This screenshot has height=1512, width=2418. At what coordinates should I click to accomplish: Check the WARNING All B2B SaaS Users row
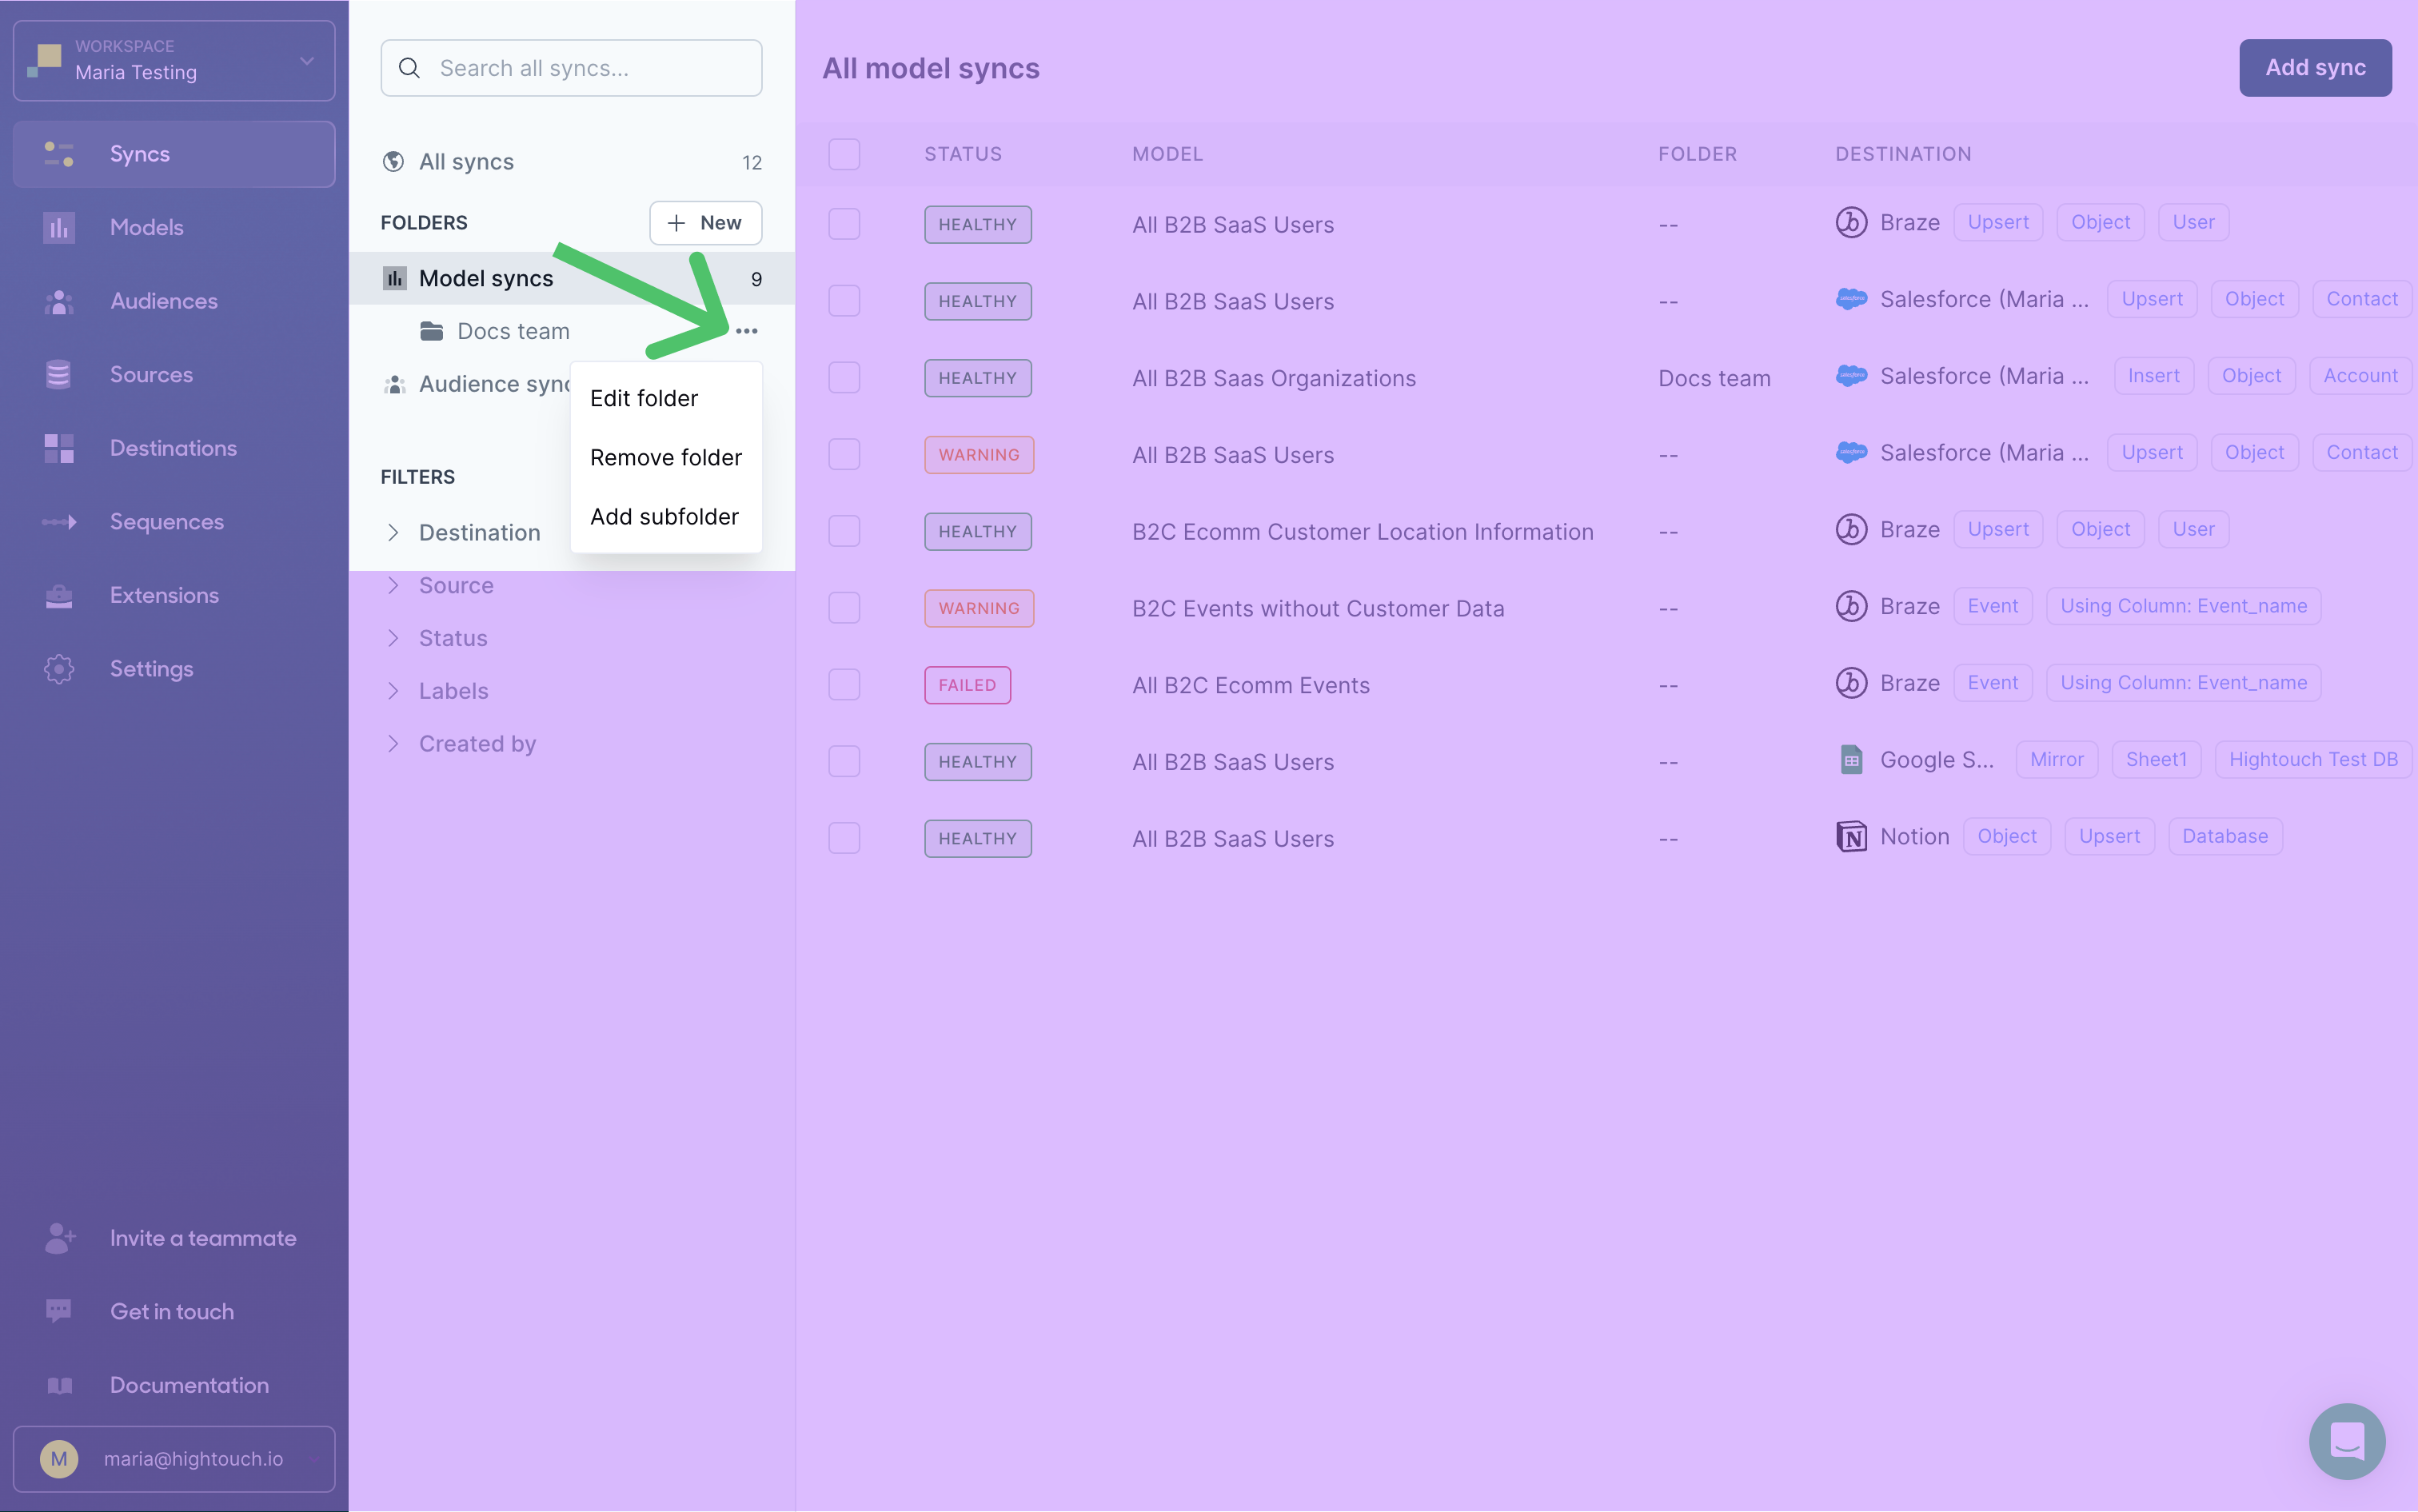[844, 454]
